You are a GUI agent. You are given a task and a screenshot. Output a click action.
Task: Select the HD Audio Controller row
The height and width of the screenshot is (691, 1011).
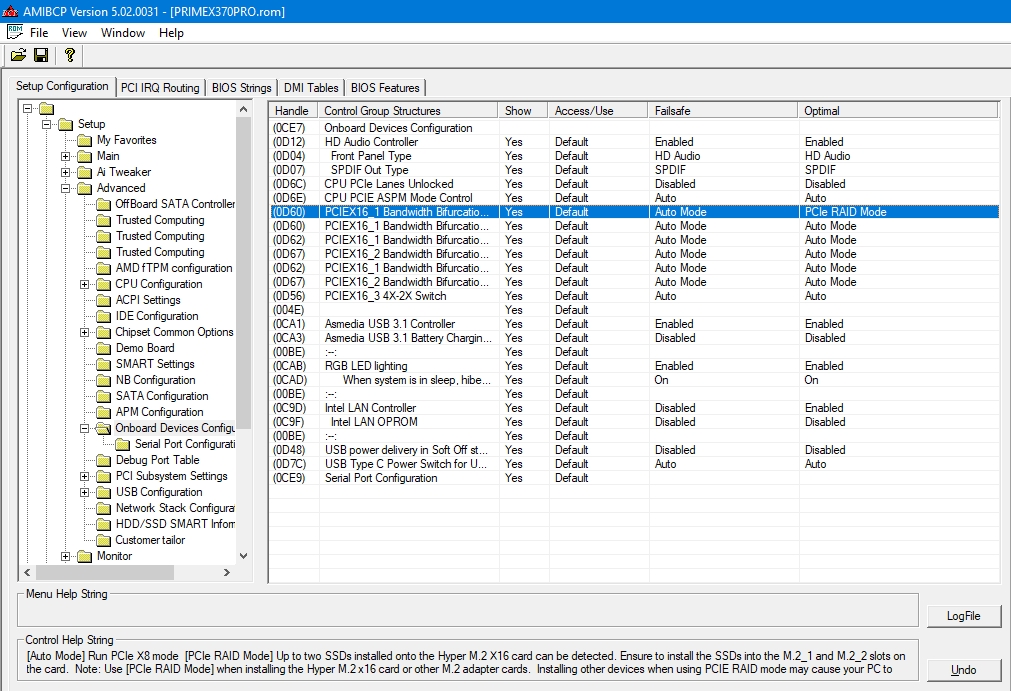634,142
